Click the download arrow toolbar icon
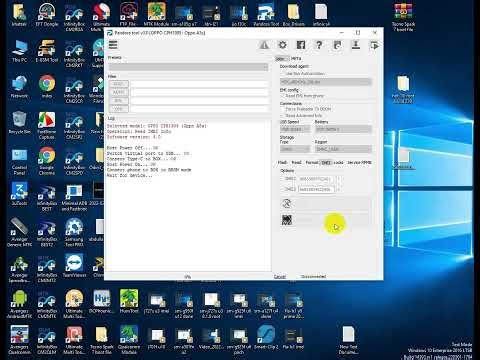480x360 pixels. click(x=356, y=45)
